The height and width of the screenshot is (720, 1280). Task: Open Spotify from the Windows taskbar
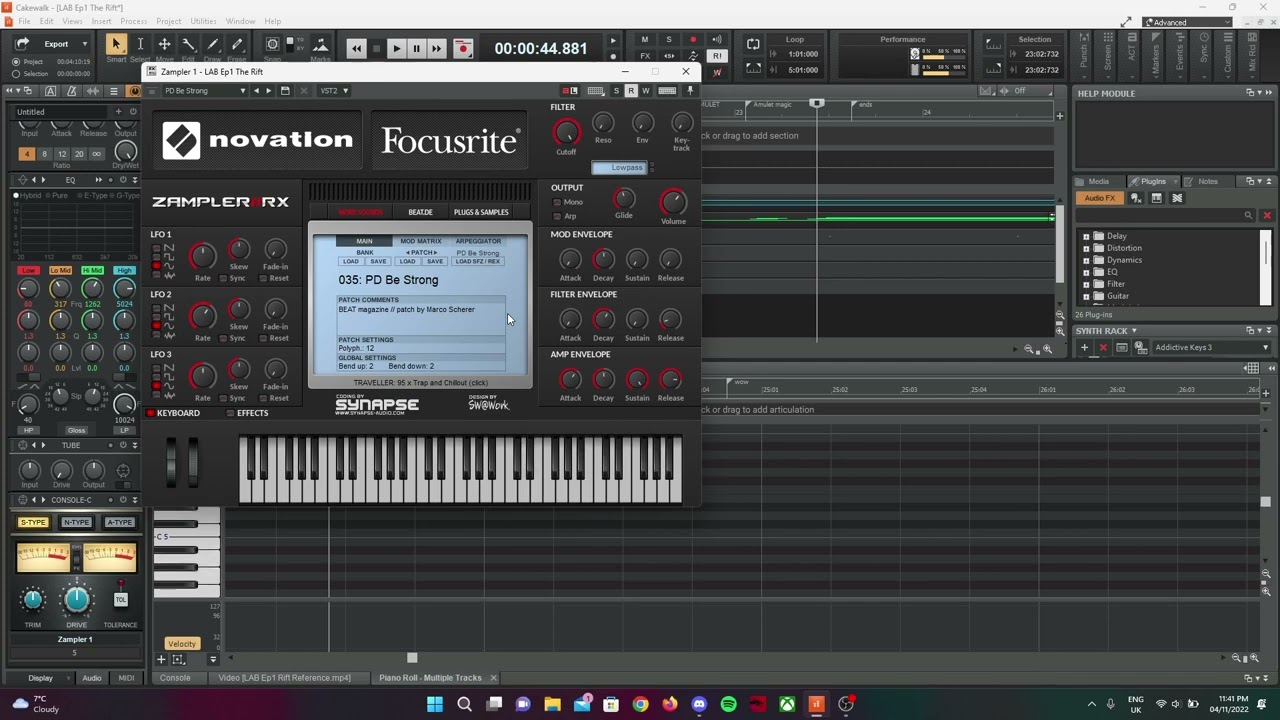pos(728,705)
